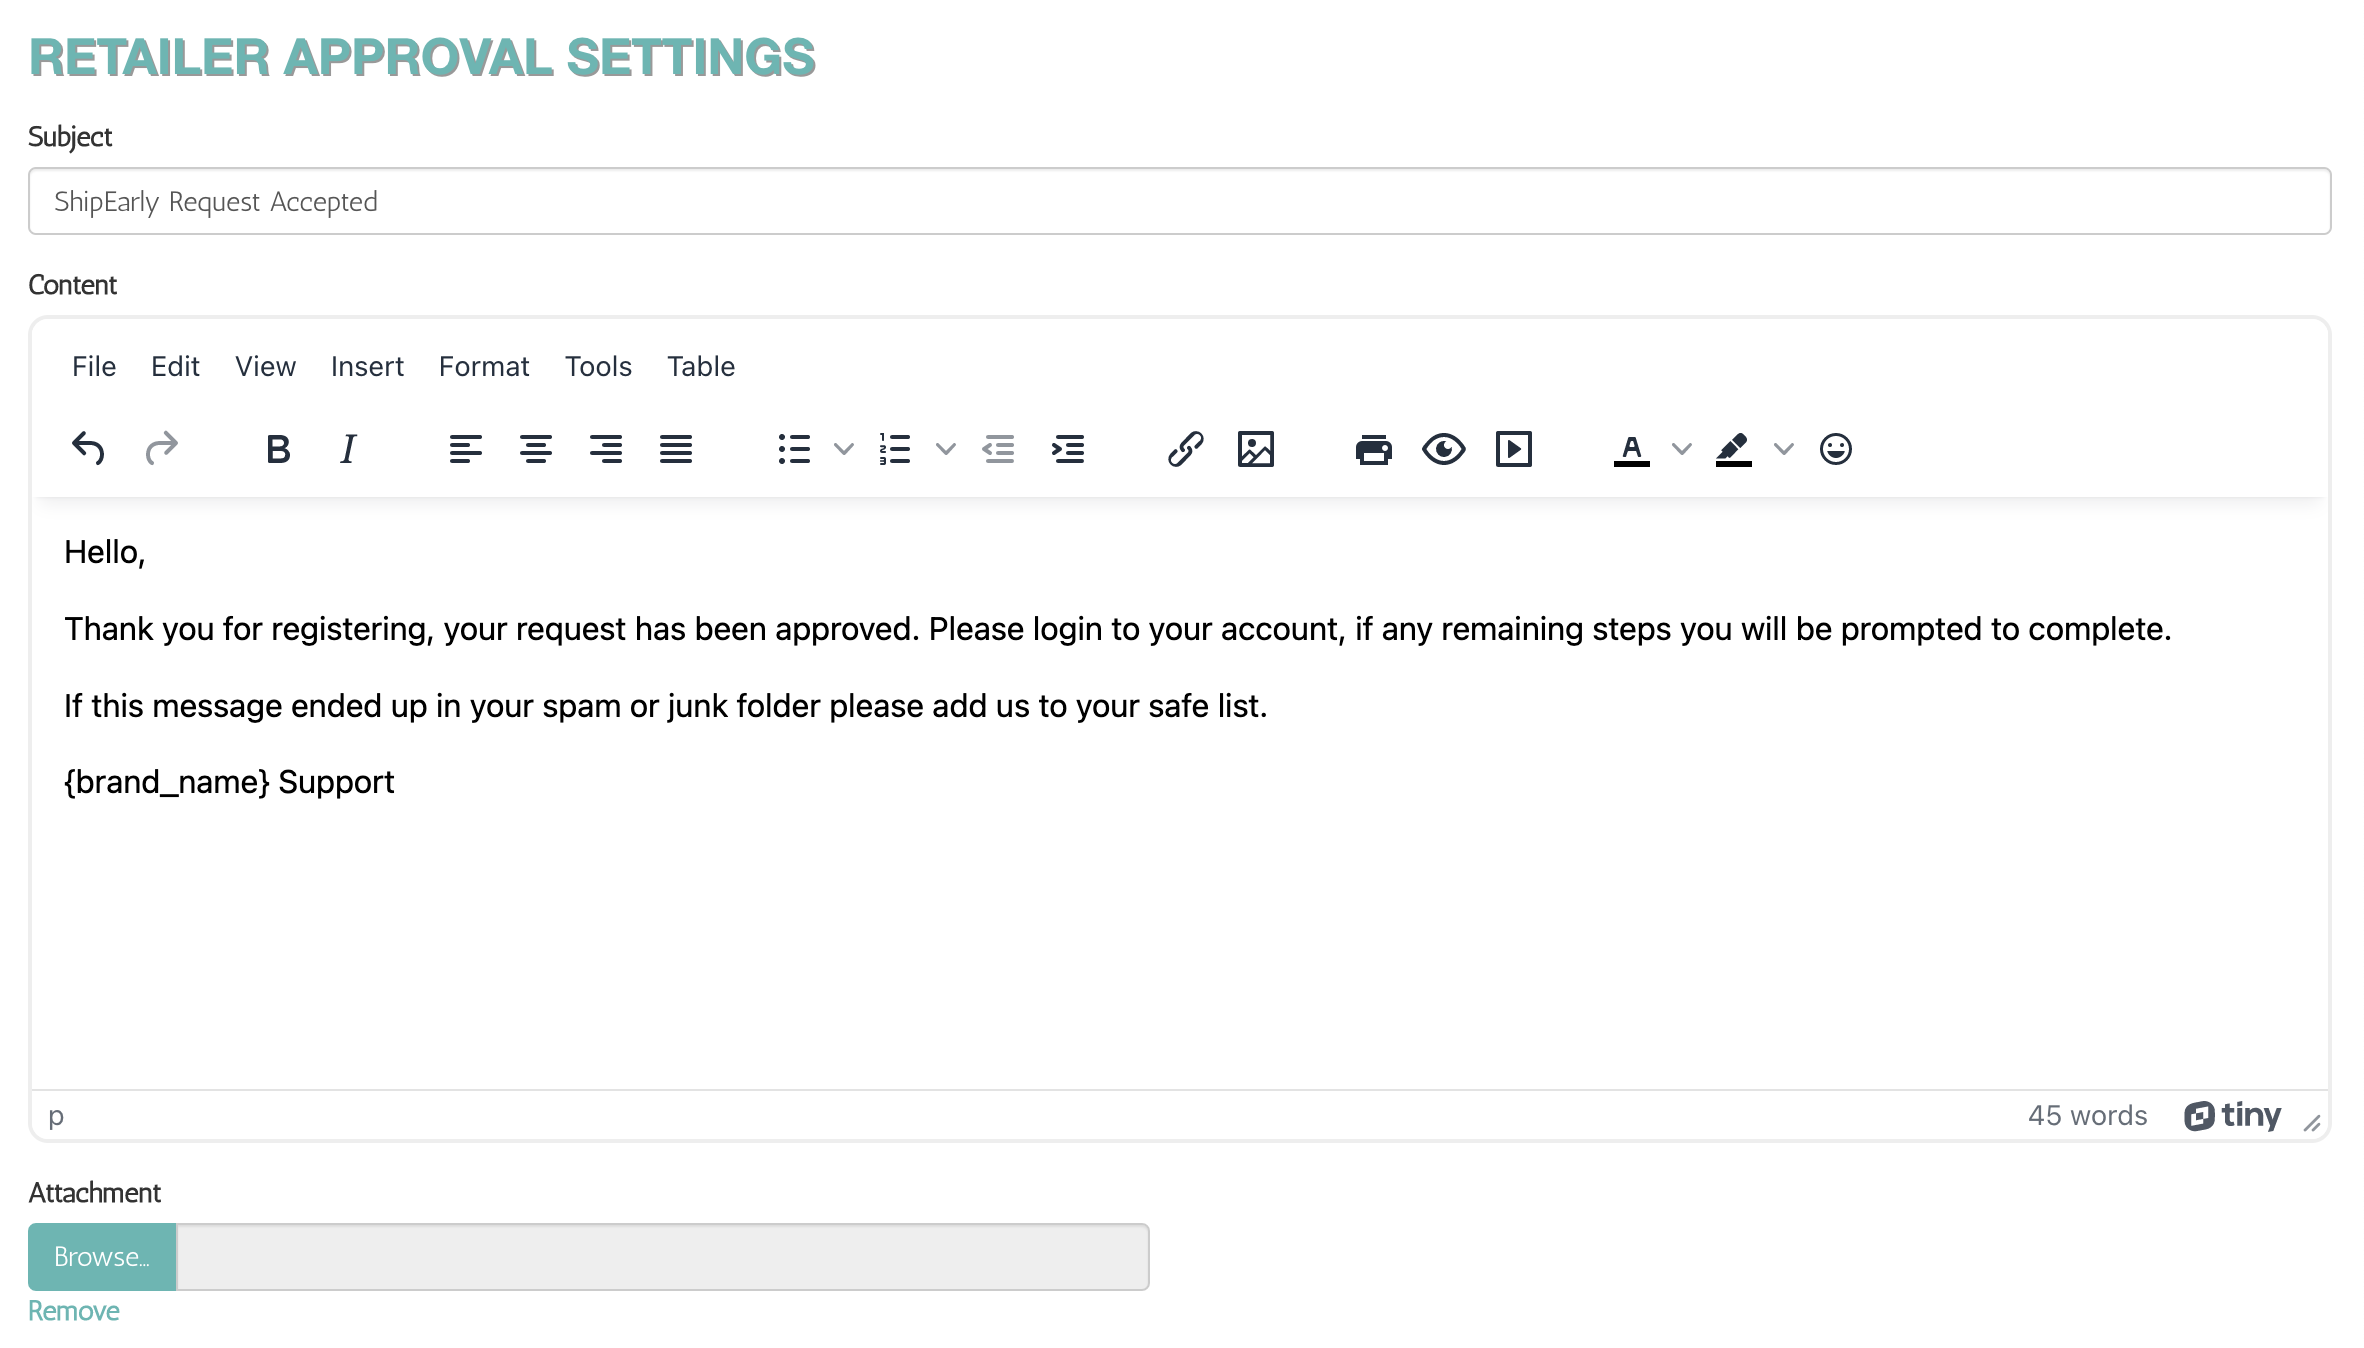The image size is (2364, 1348).
Task: Click the undo icon
Action: point(88,448)
